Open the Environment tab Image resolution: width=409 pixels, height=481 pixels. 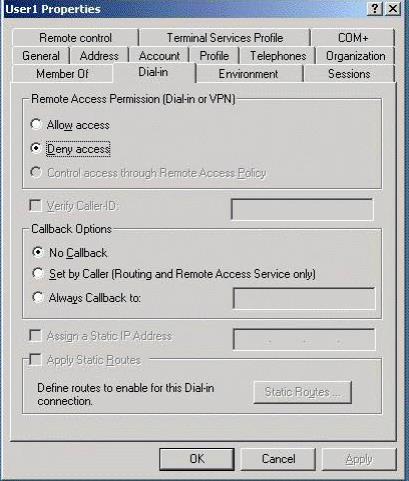248,74
